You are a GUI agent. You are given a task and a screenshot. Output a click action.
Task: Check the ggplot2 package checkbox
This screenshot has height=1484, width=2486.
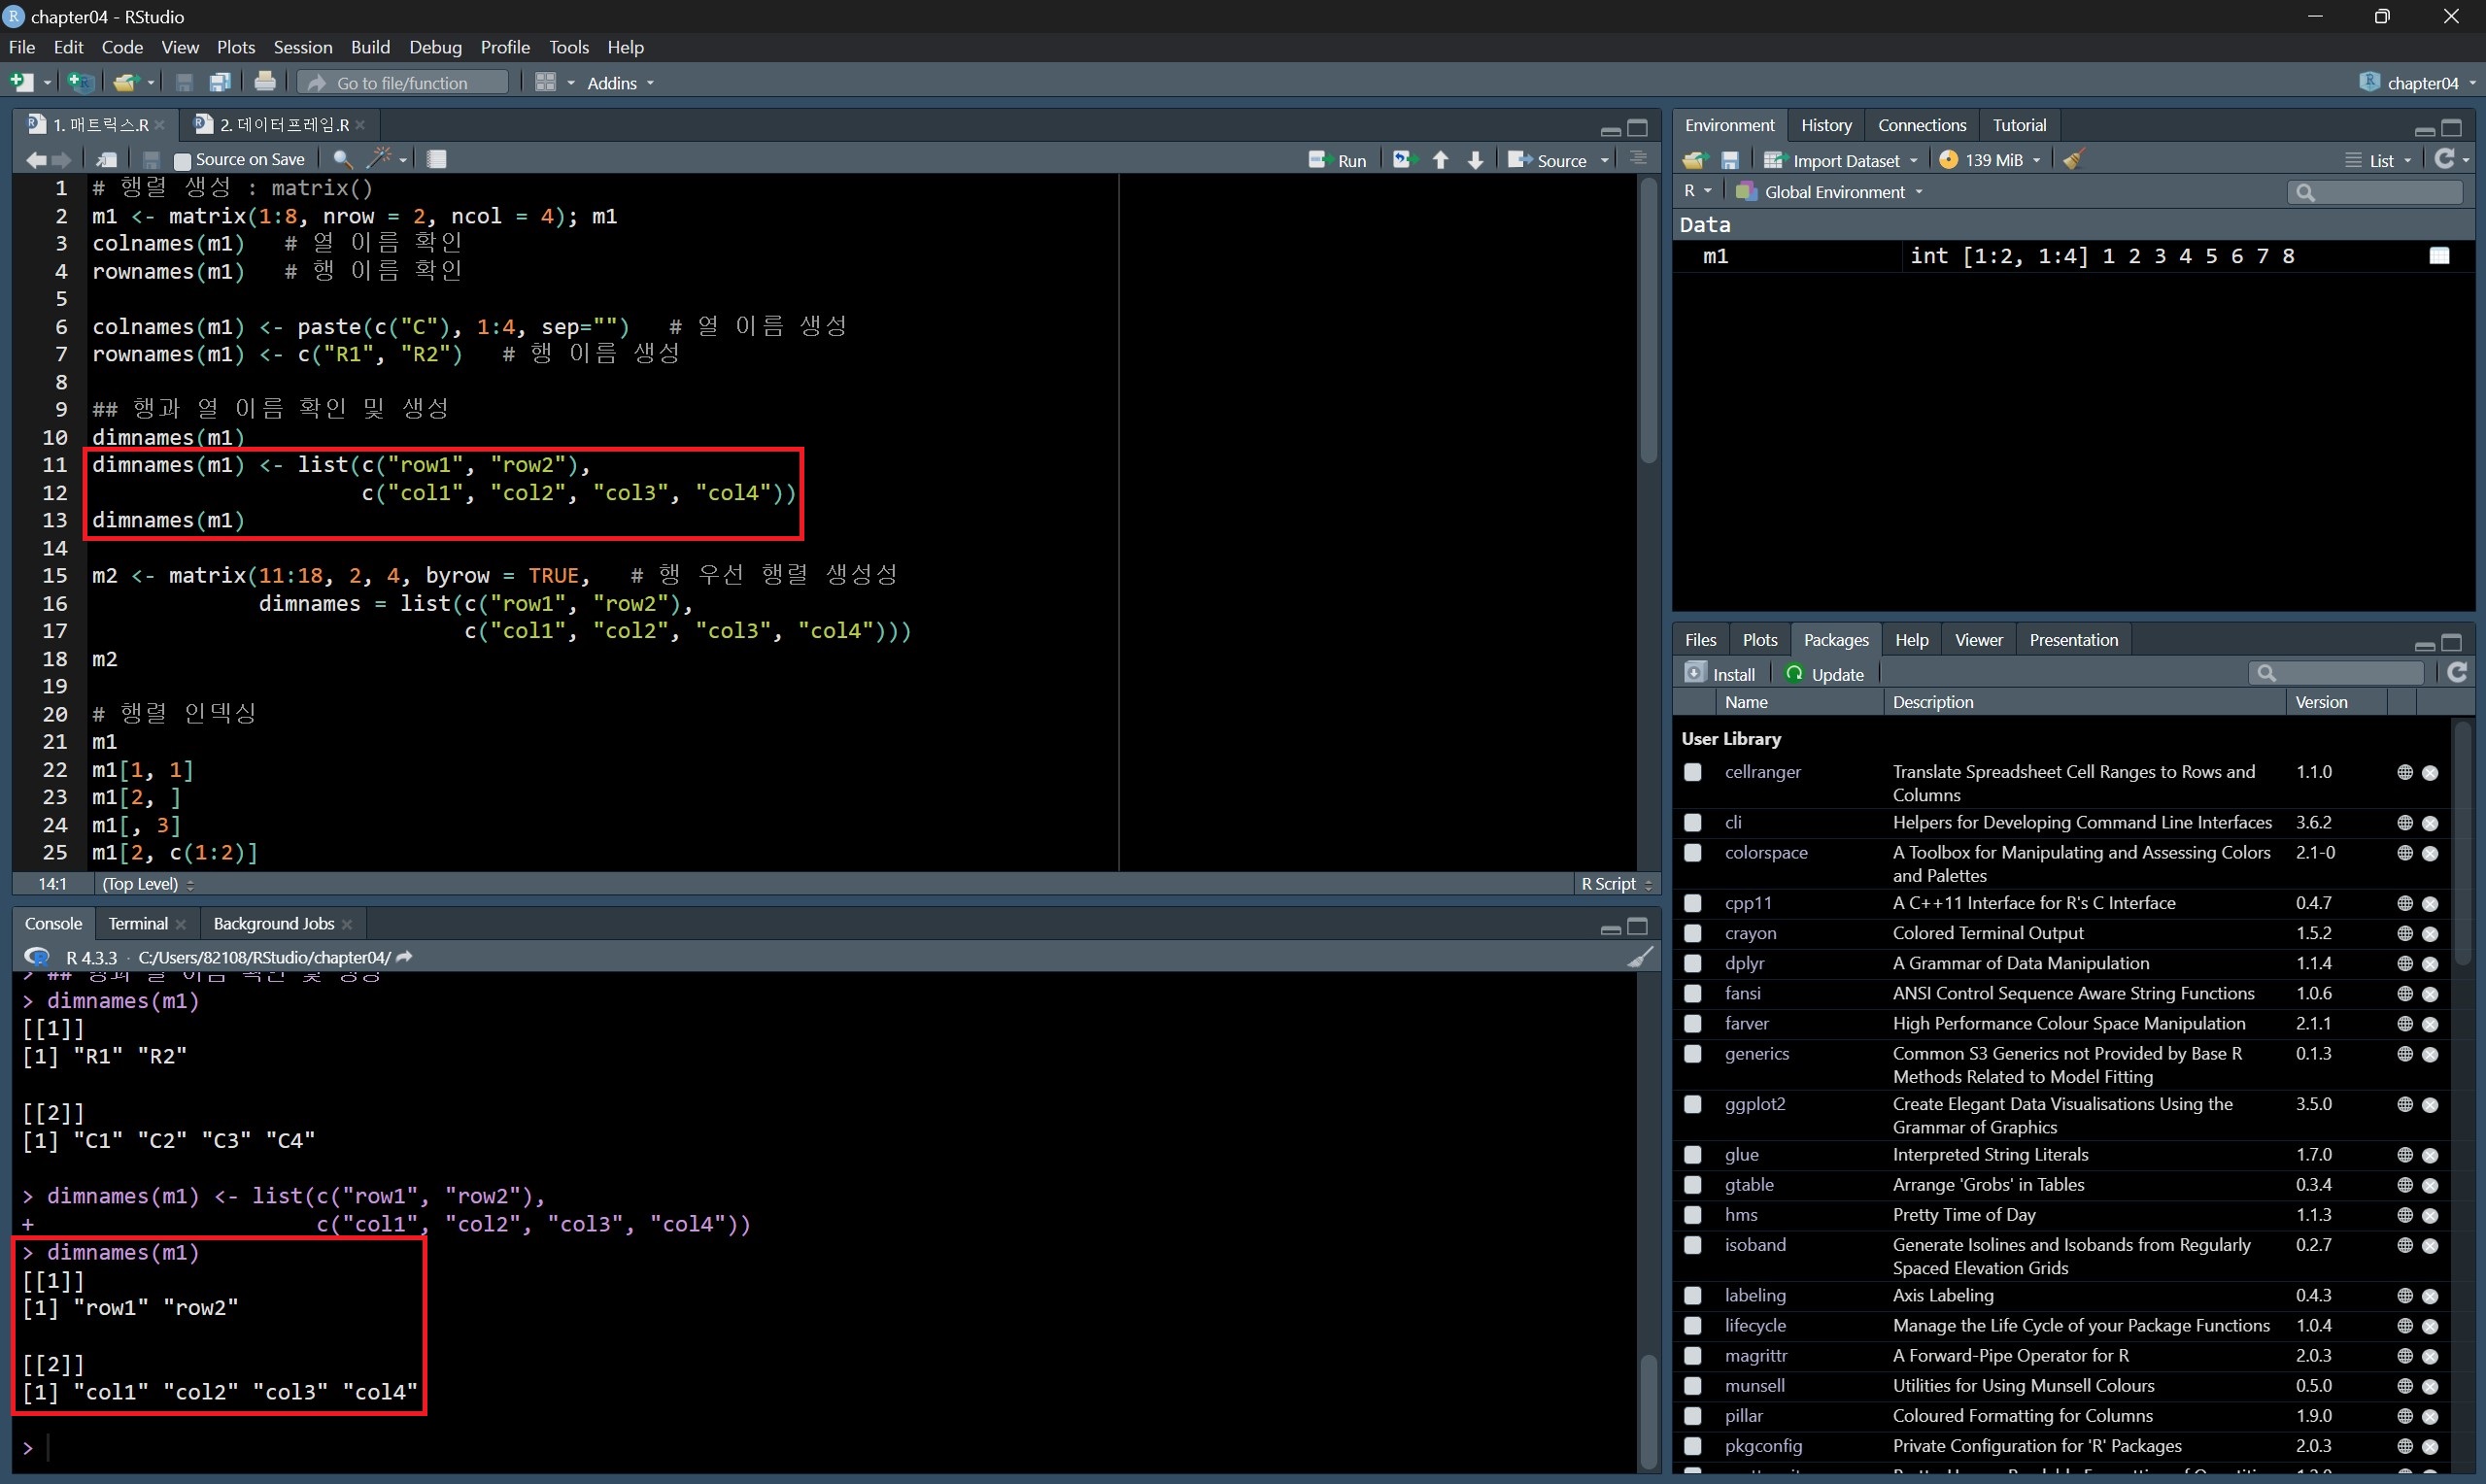pyautogui.click(x=1693, y=1104)
